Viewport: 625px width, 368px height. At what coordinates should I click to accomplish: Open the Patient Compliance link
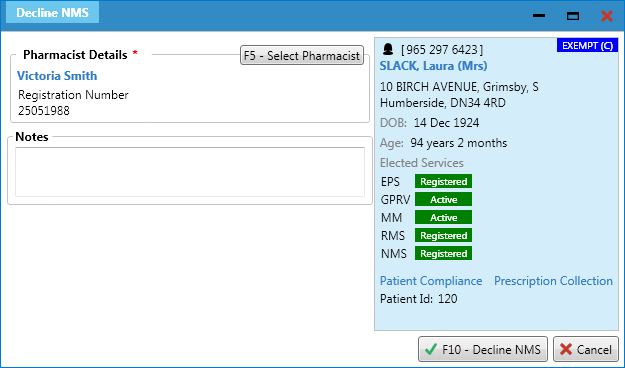pos(431,281)
